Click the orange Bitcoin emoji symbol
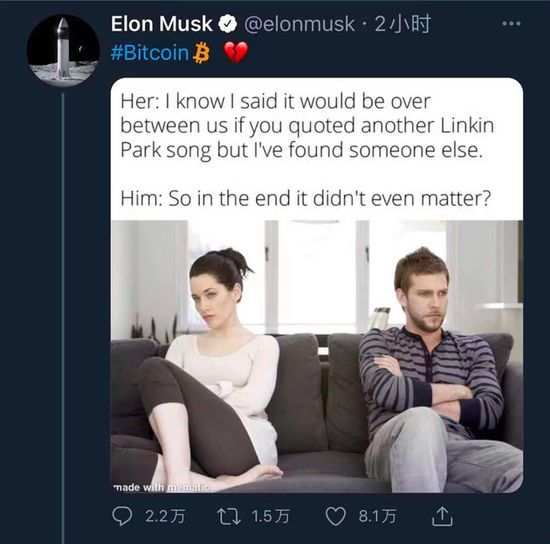 coord(201,53)
